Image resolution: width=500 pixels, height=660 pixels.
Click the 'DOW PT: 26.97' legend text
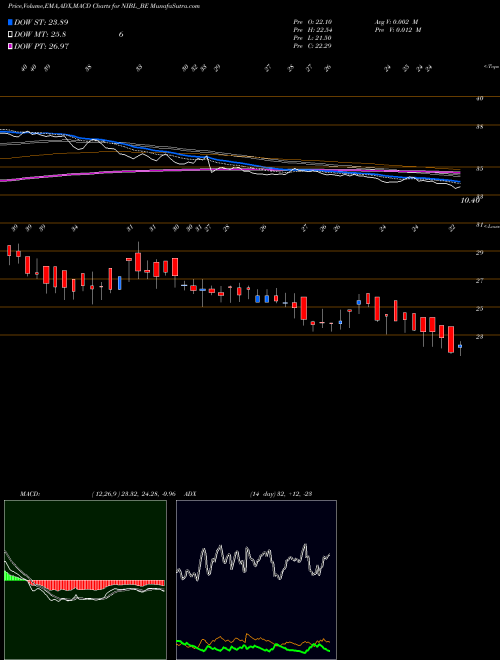[41, 46]
